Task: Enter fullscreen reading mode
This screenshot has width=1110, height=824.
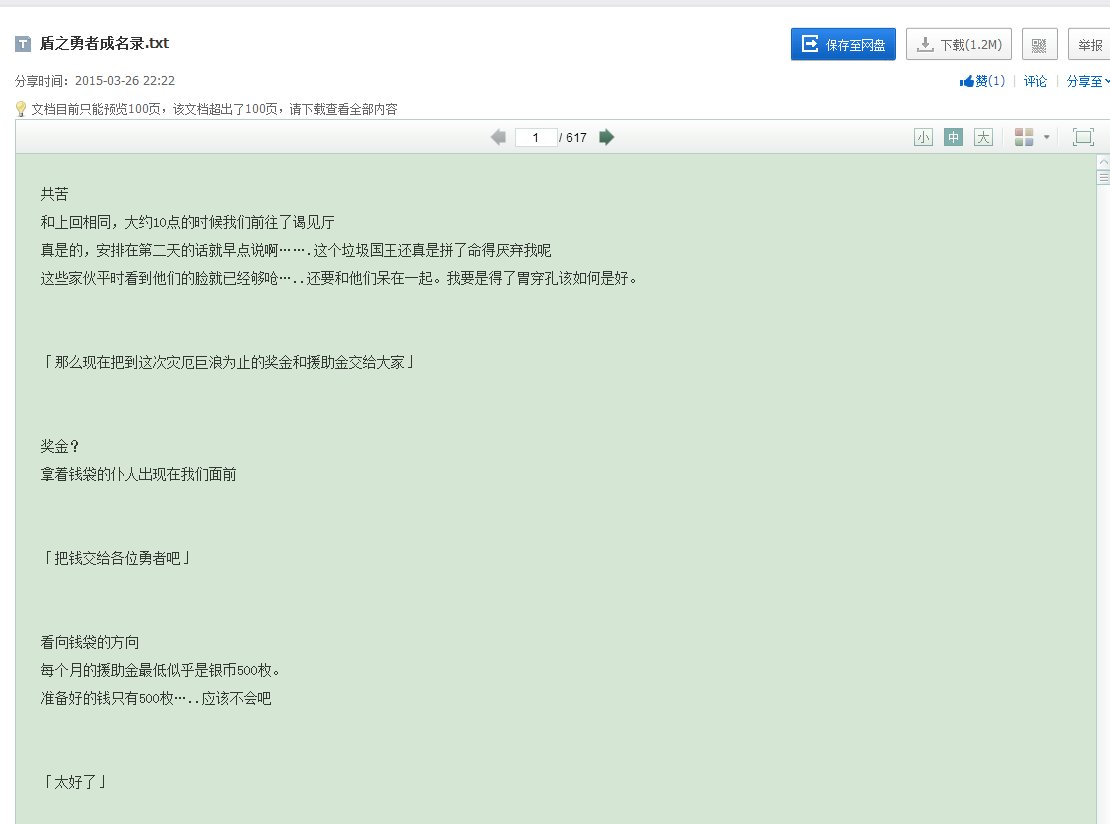Action: [1082, 136]
